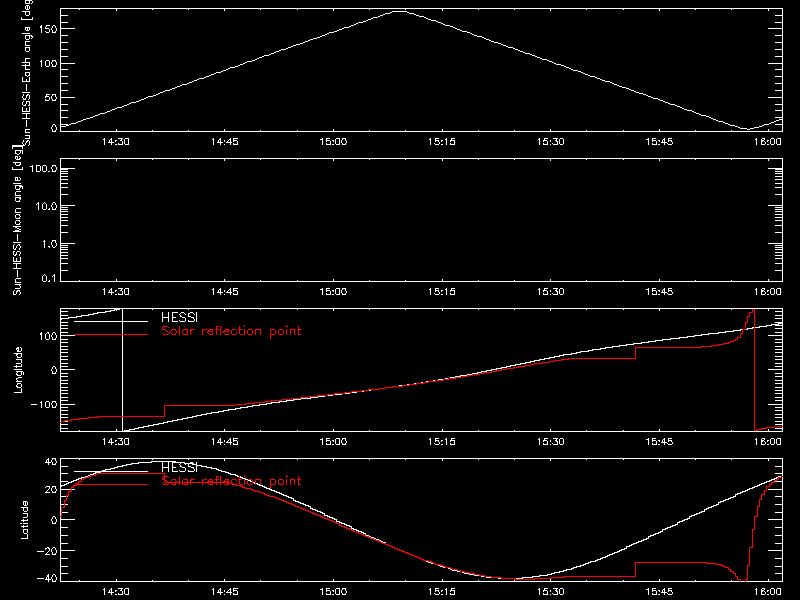The width and height of the screenshot is (800, 600).
Task: Click 40 tick on Latitude axis
Action: click(51, 462)
